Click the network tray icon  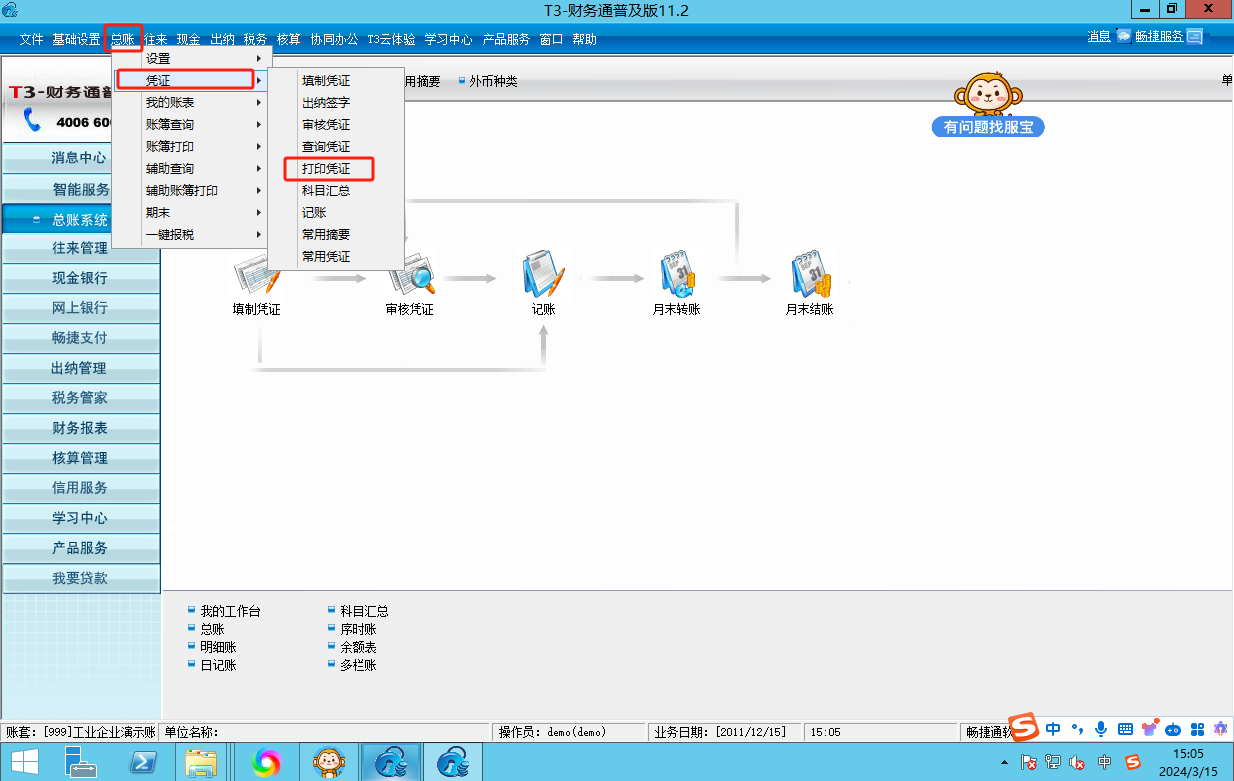point(1053,762)
